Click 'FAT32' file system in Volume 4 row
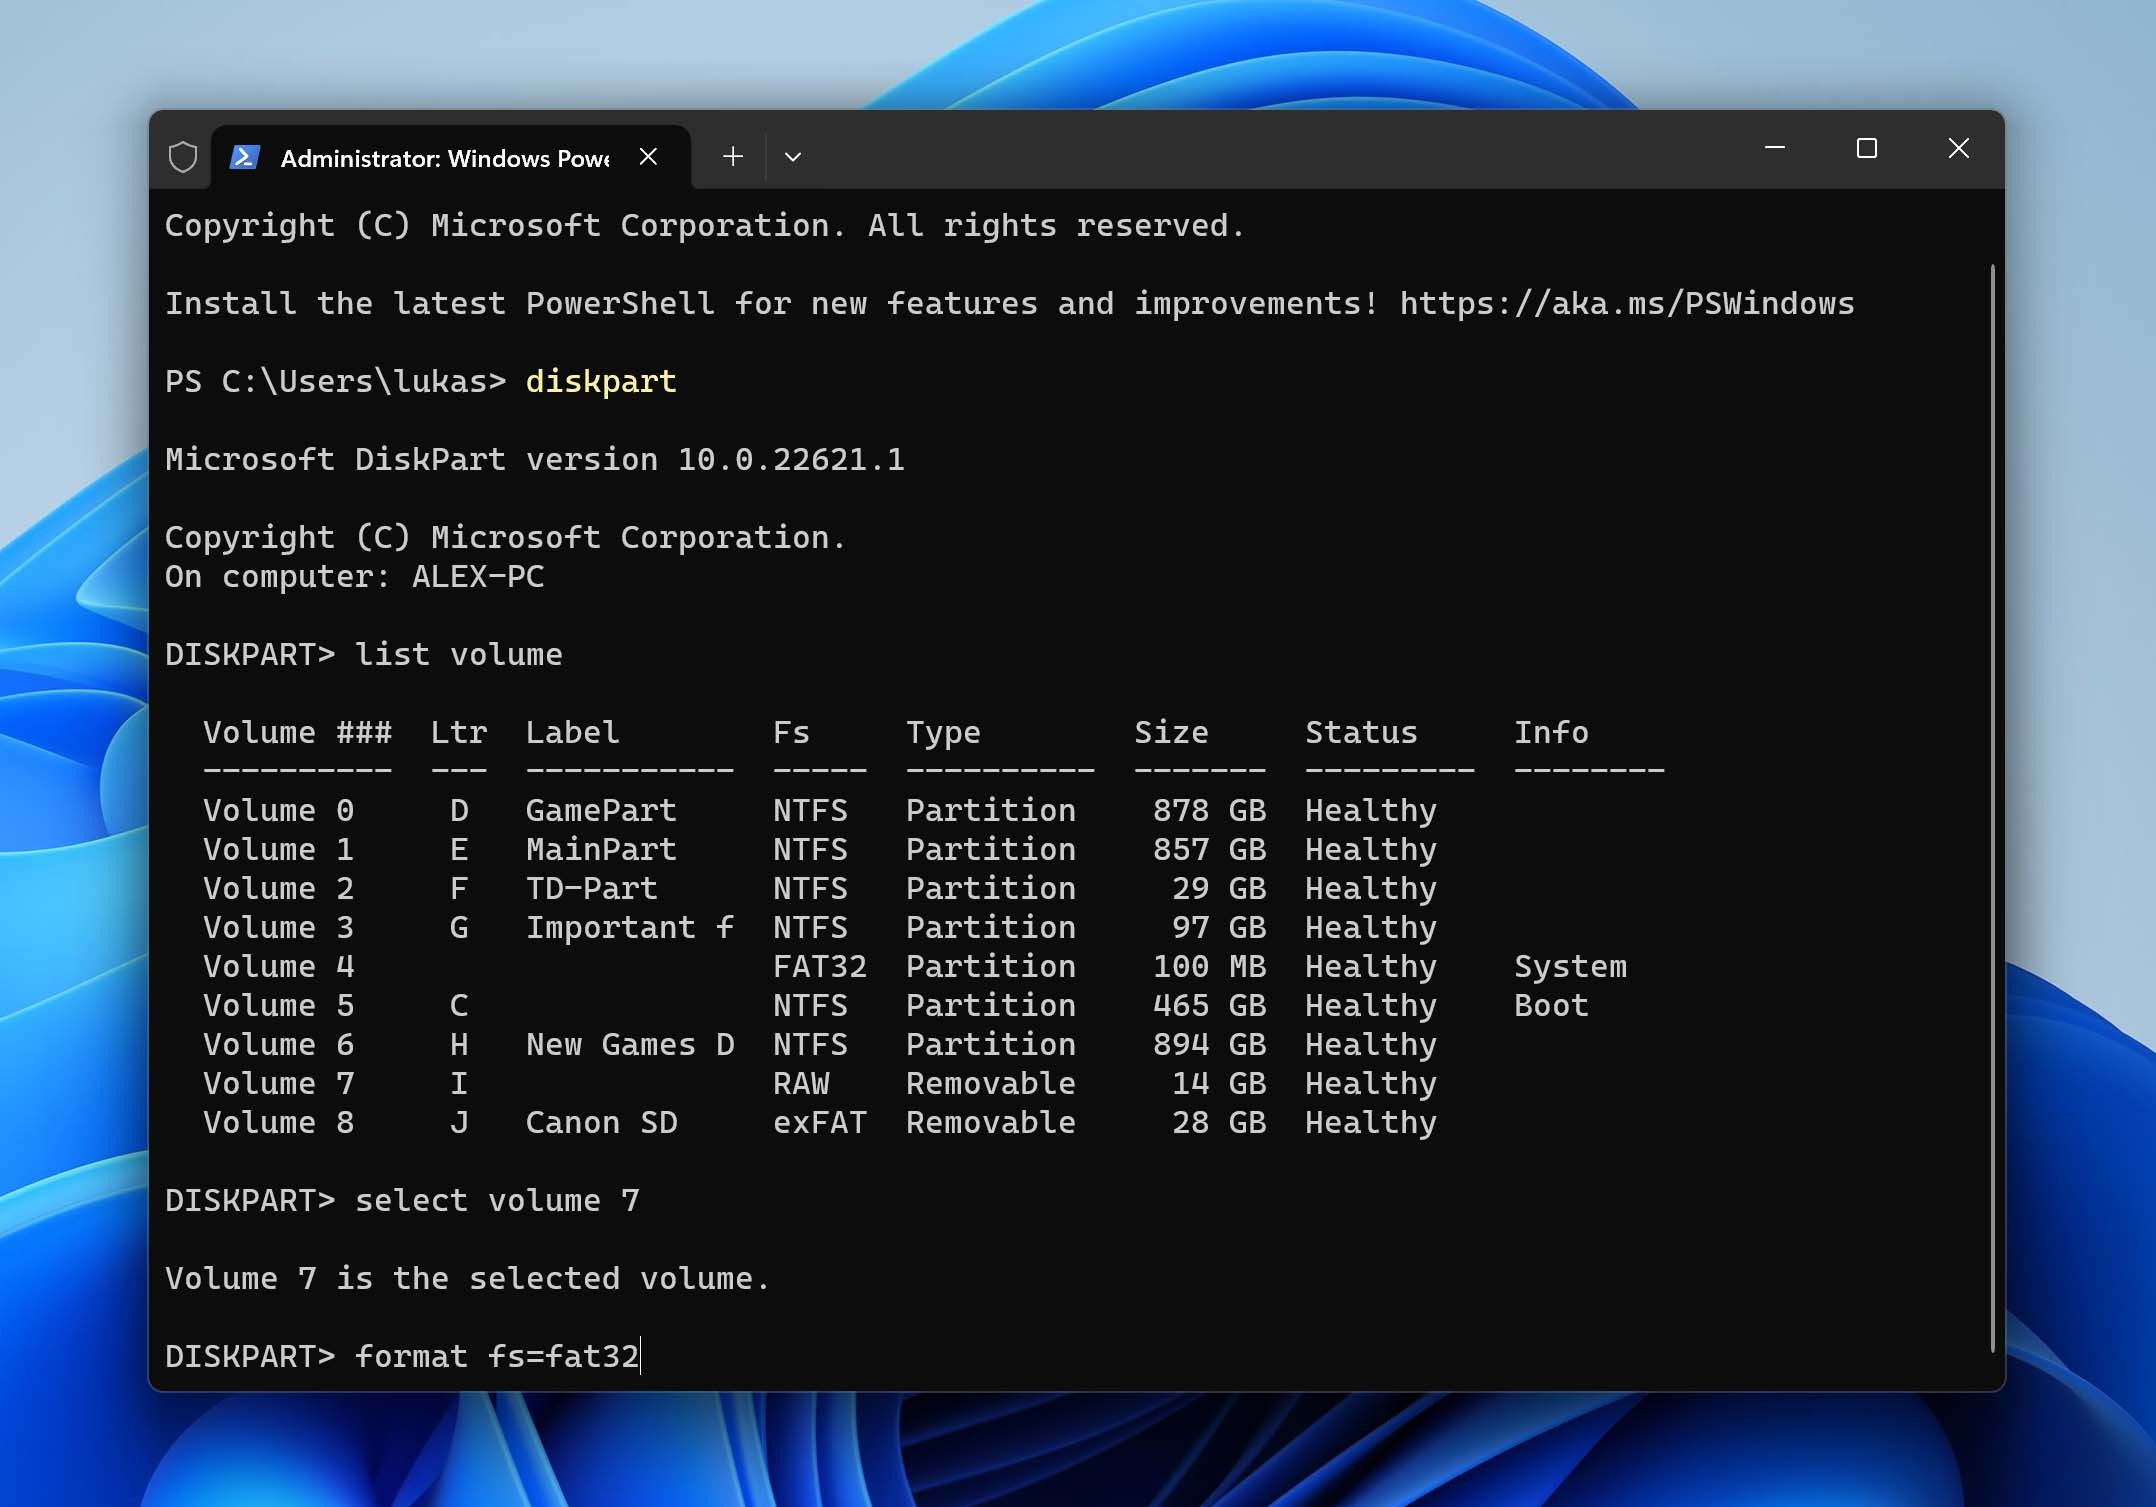The image size is (2156, 1507). [x=820, y=966]
